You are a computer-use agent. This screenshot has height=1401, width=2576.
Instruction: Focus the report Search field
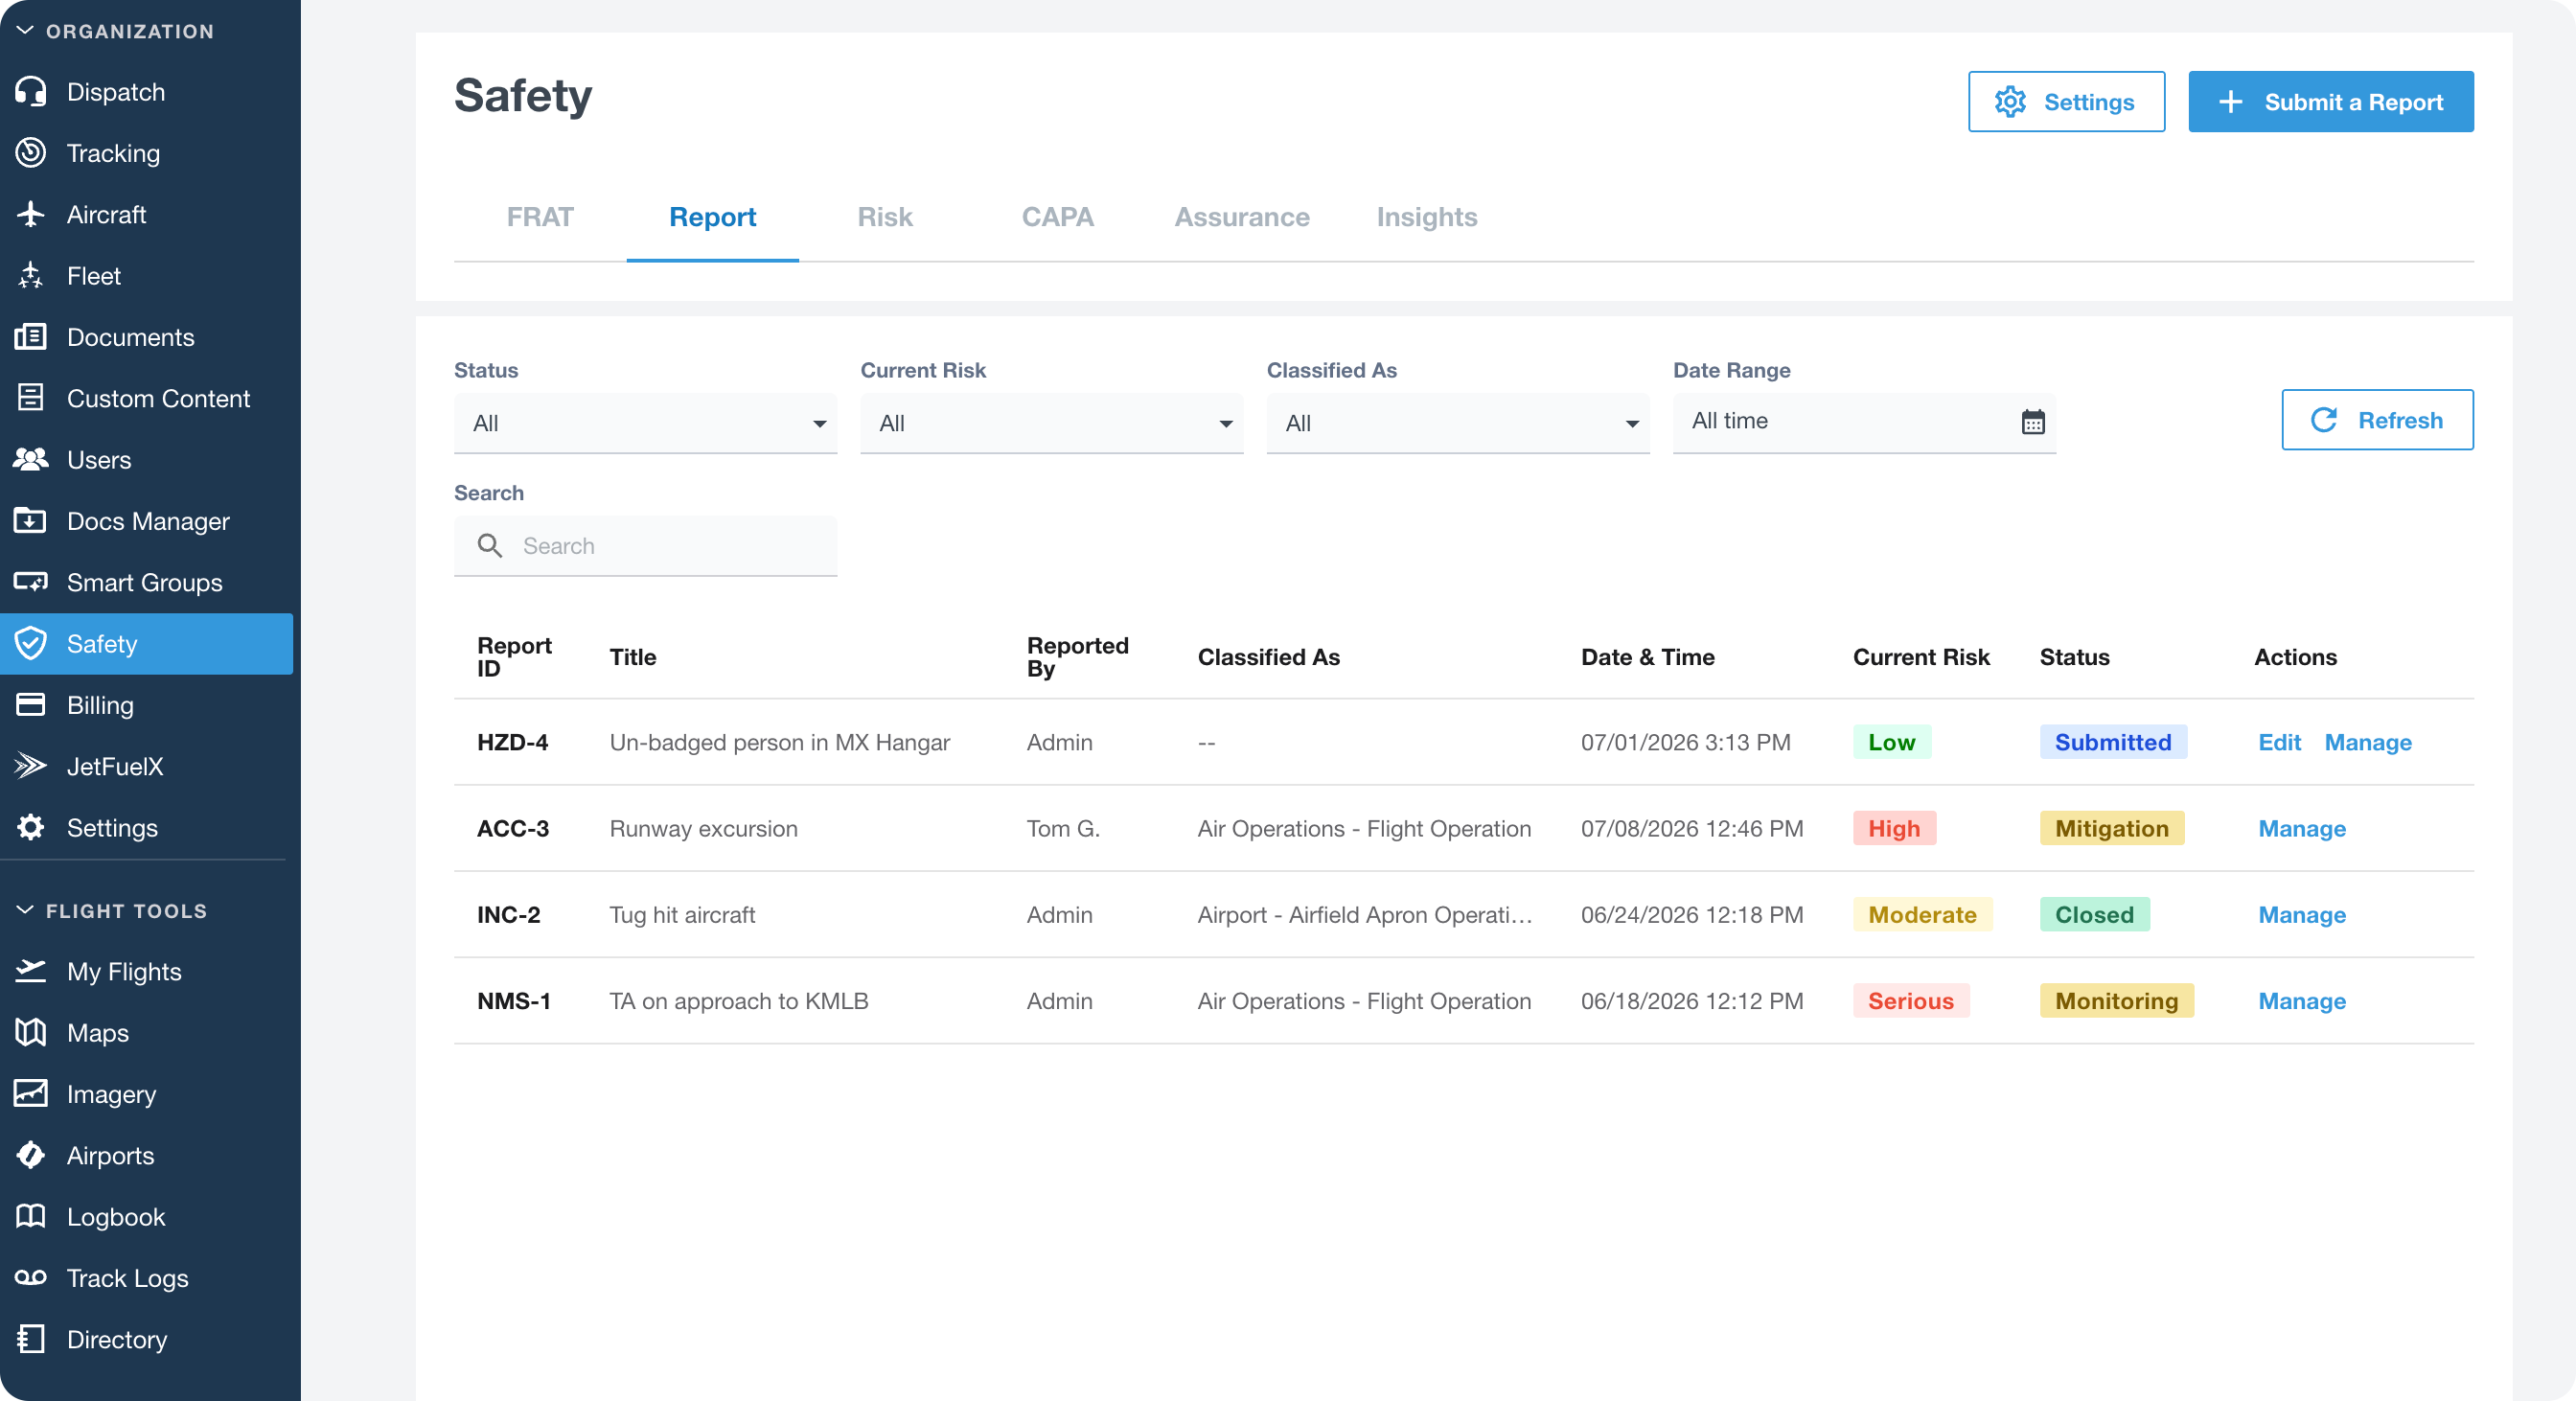click(x=645, y=546)
